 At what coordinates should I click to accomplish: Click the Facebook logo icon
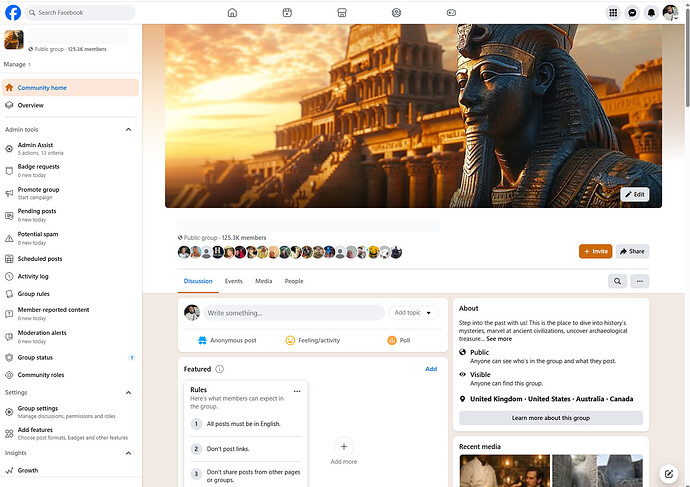[13, 13]
